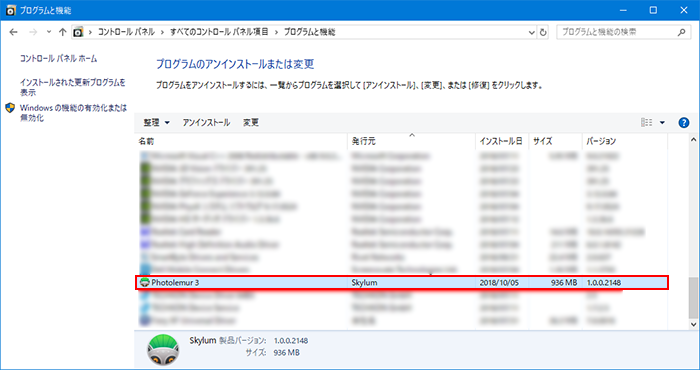The width and height of the screenshot is (700, 370).
Task: Click the vertical scrollbar thumb
Action: click(693, 297)
